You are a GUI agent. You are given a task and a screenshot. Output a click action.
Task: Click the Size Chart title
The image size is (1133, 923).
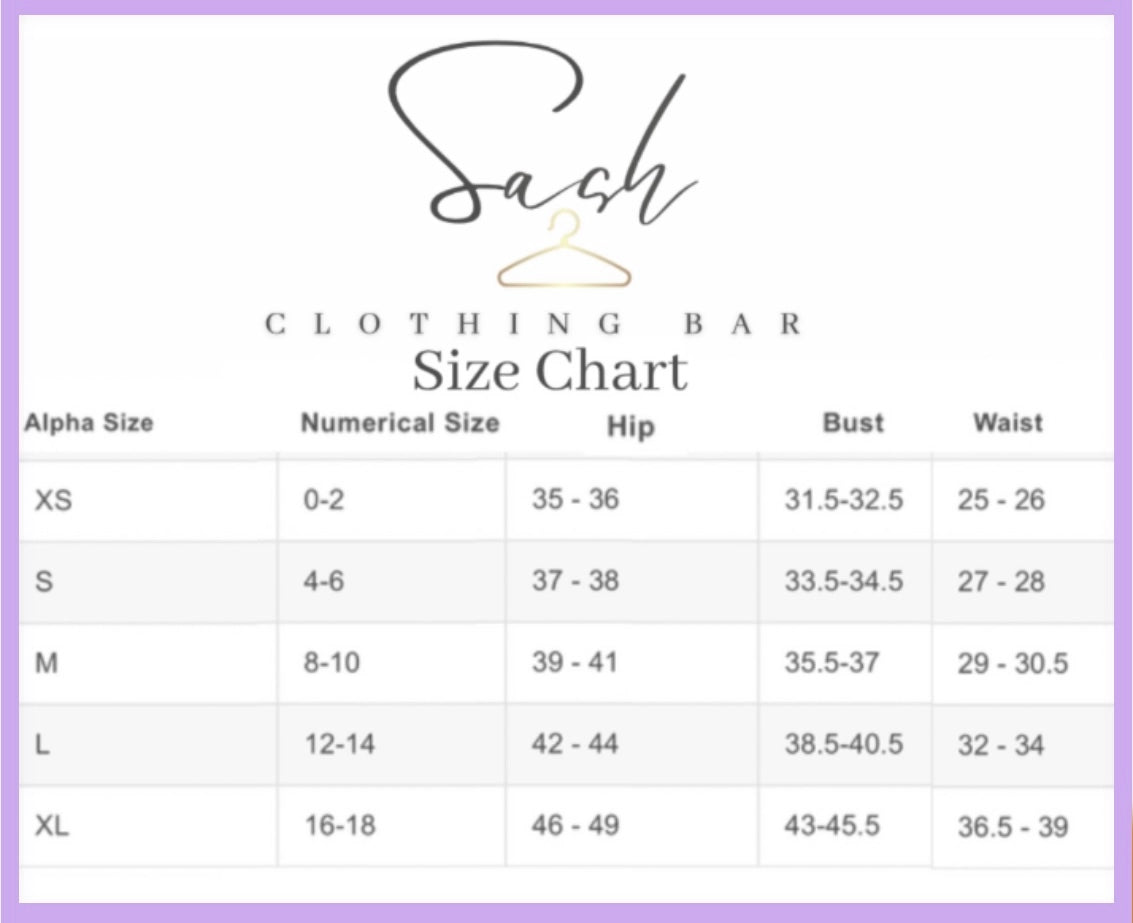550,372
